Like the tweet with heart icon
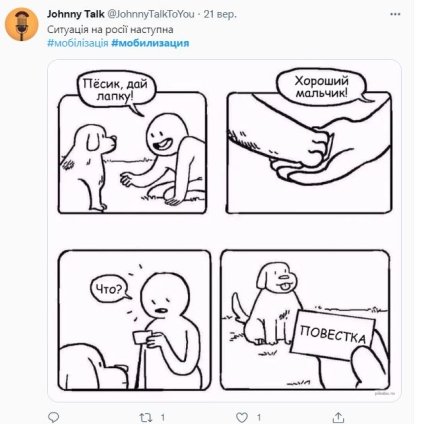Viewport: 428px width, 424px height. tap(242, 417)
